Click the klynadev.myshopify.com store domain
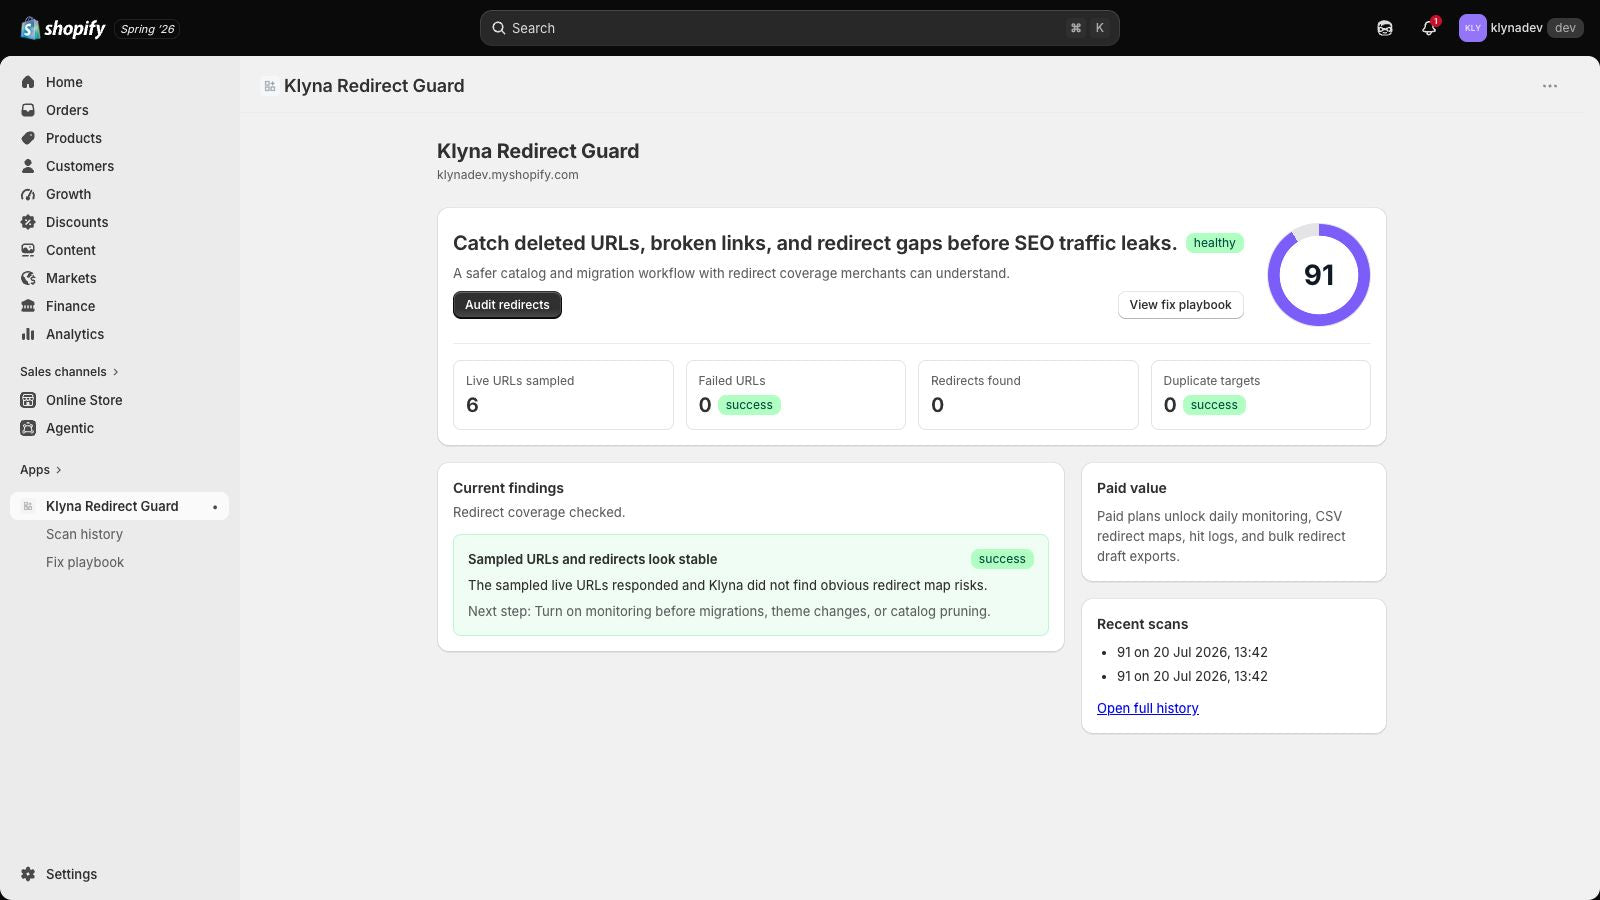This screenshot has height=900, width=1600. point(508,175)
